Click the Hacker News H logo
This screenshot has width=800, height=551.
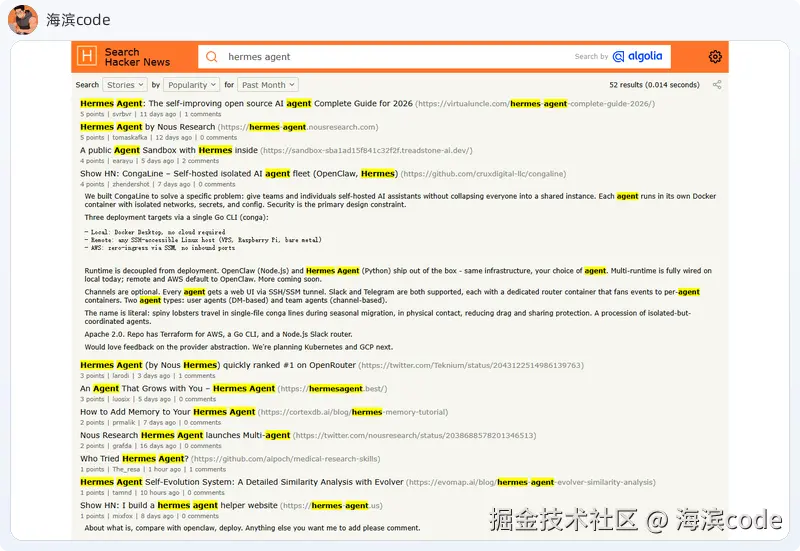[87, 56]
